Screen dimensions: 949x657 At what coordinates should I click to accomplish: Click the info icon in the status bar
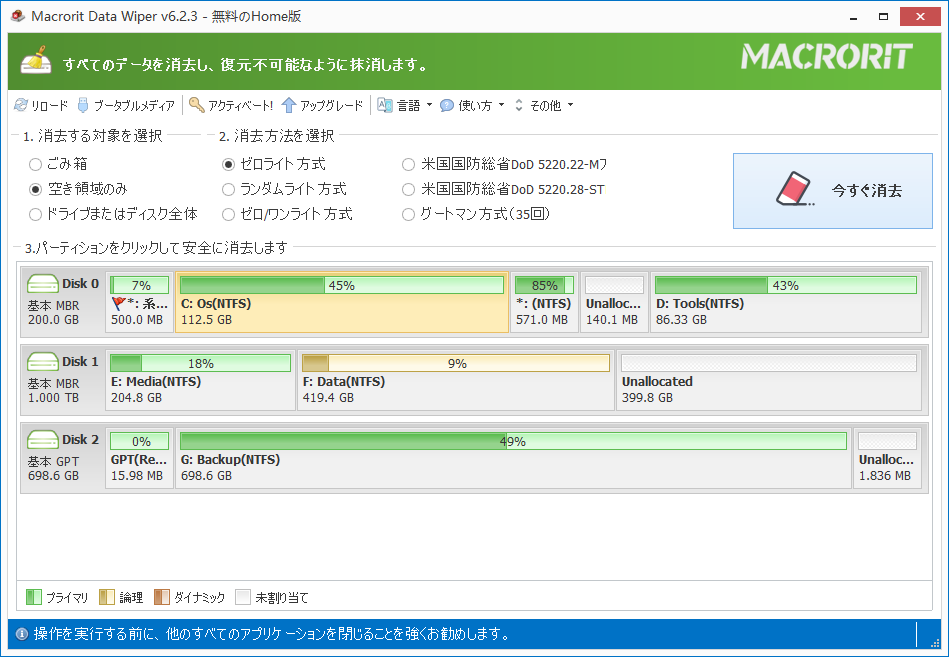(22, 634)
